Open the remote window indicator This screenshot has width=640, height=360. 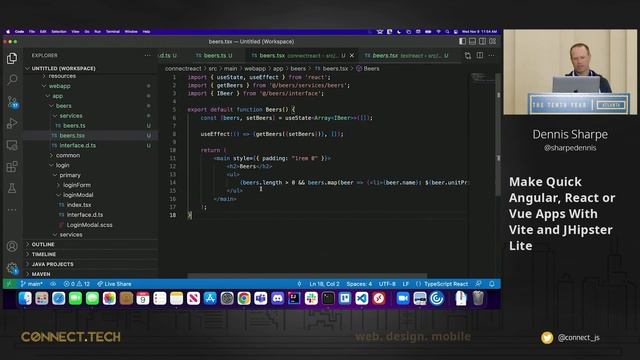9,284
